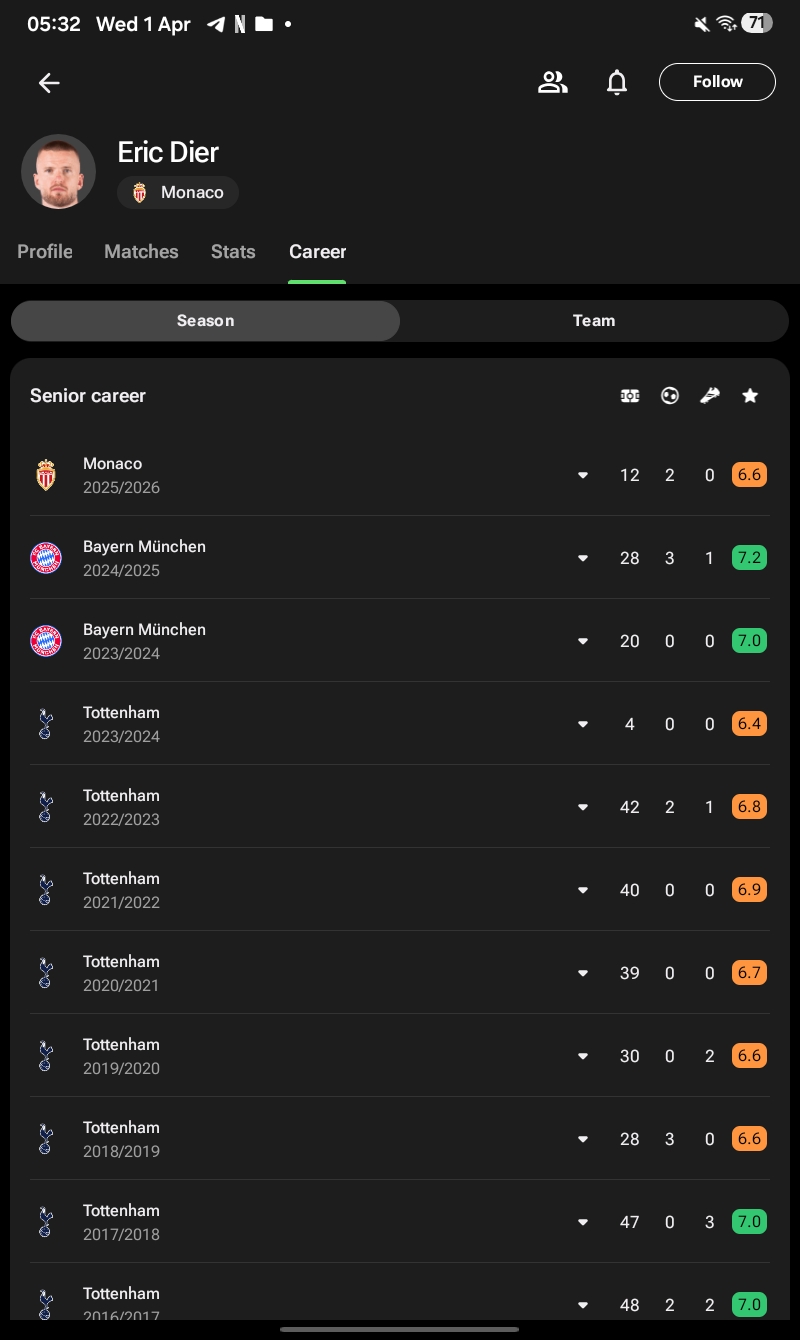Viewport: 800px width, 1340px height.
Task: Tap the Monaco team chip under player name
Action: pos(178,193)
